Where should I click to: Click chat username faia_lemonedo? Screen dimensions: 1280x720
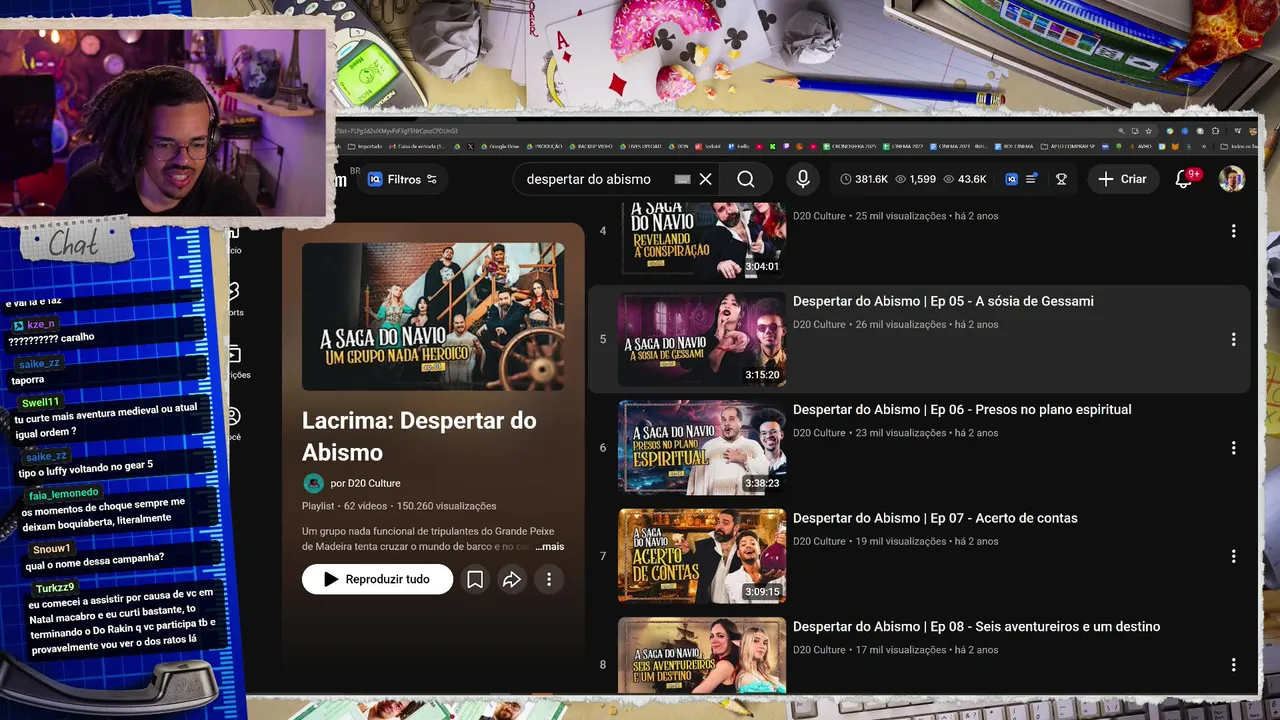click(x=63, y=494)
